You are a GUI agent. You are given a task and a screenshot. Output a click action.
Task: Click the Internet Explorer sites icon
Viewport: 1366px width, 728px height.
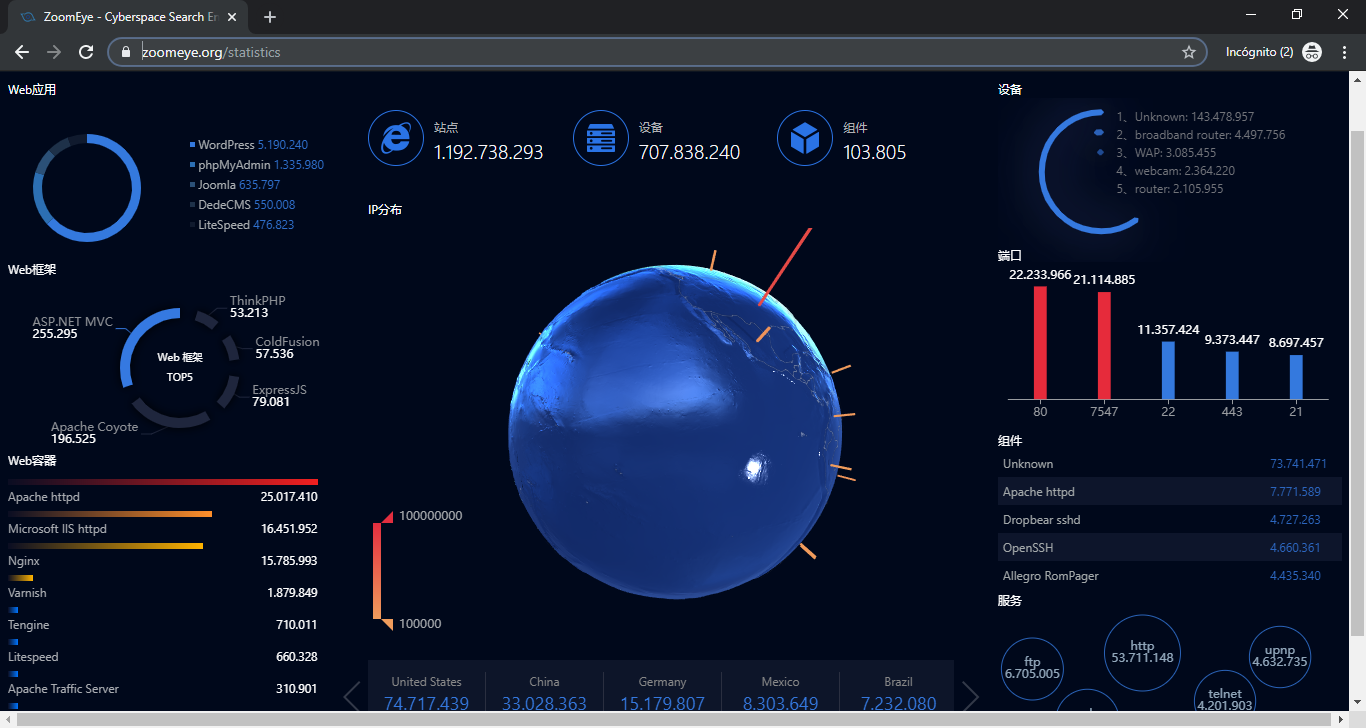(x=396, y=138)
